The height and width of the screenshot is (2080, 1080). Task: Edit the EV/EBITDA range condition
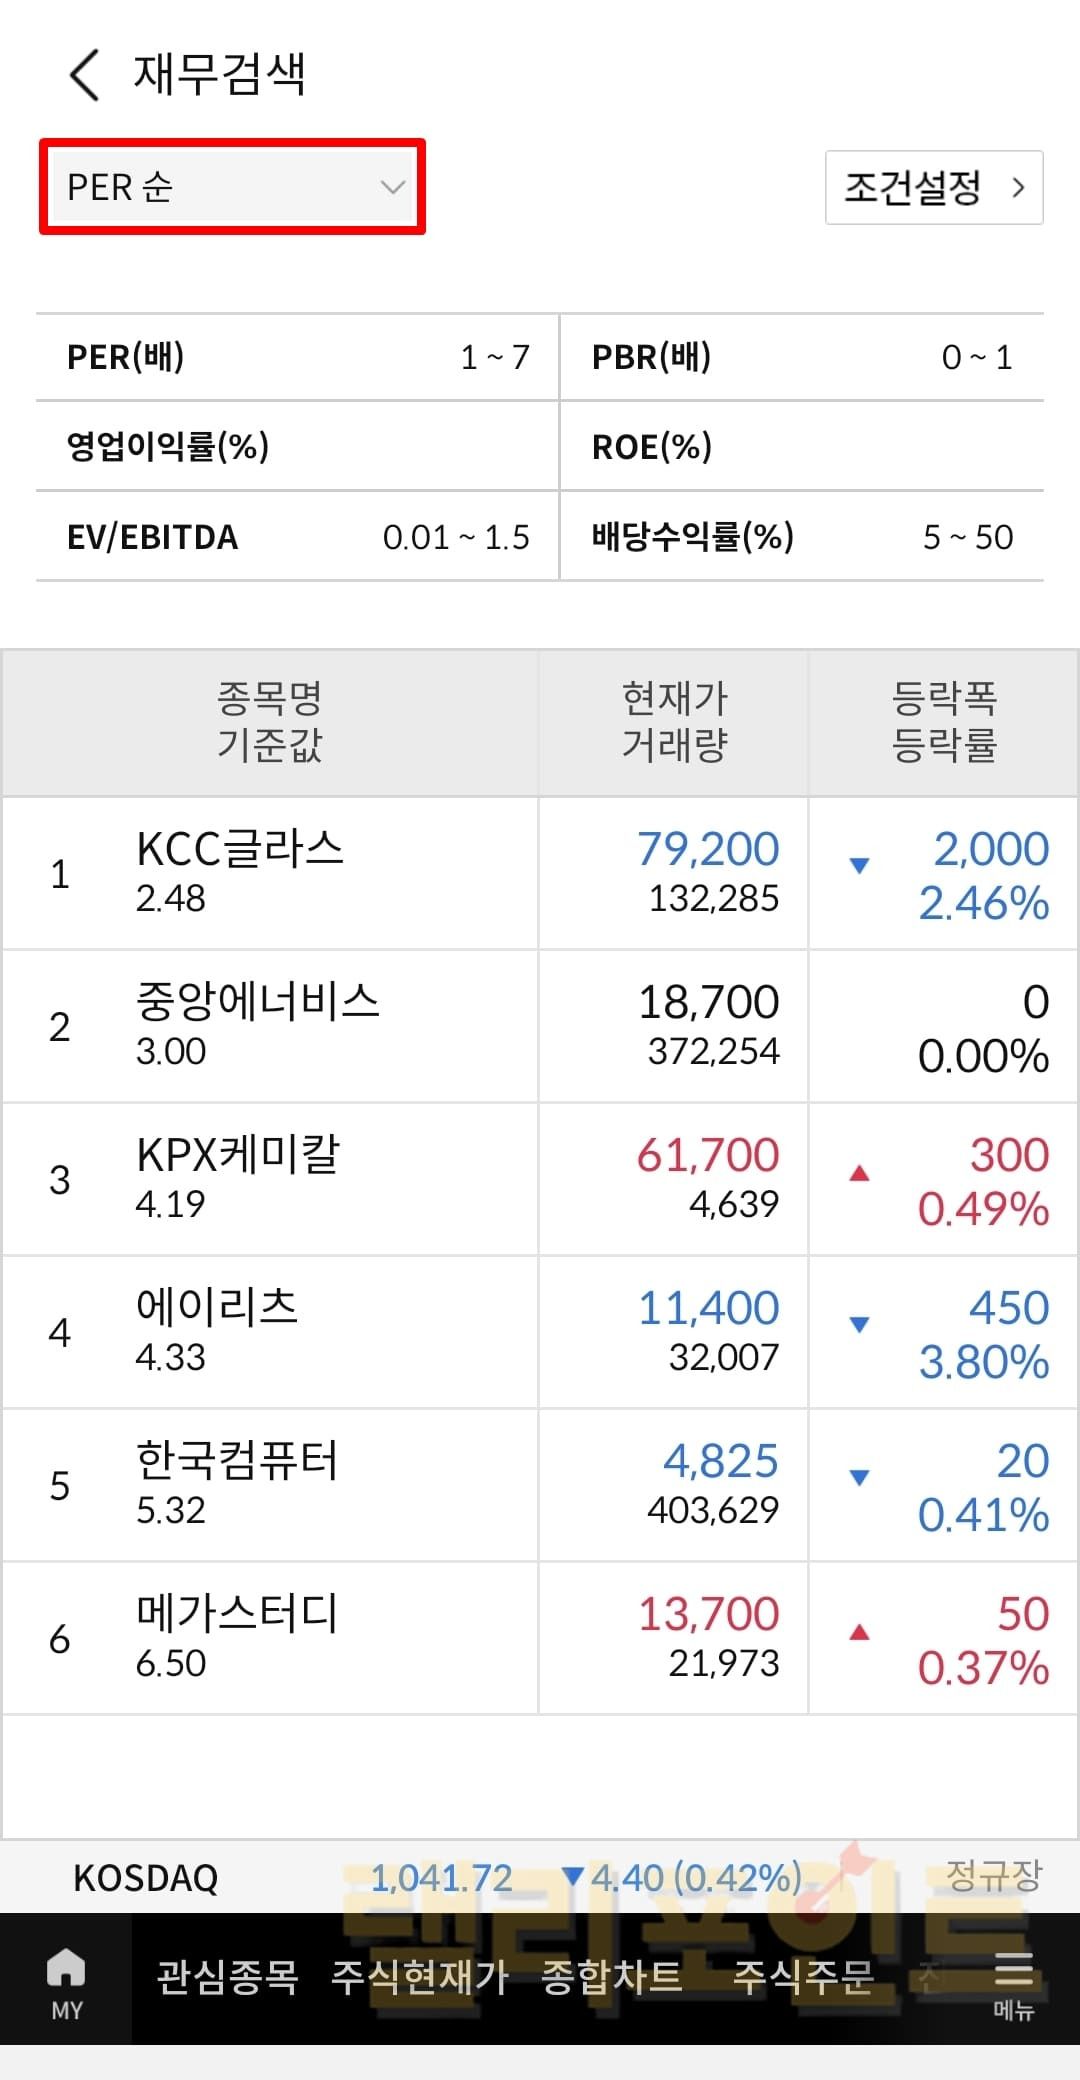tap(297, 537)
